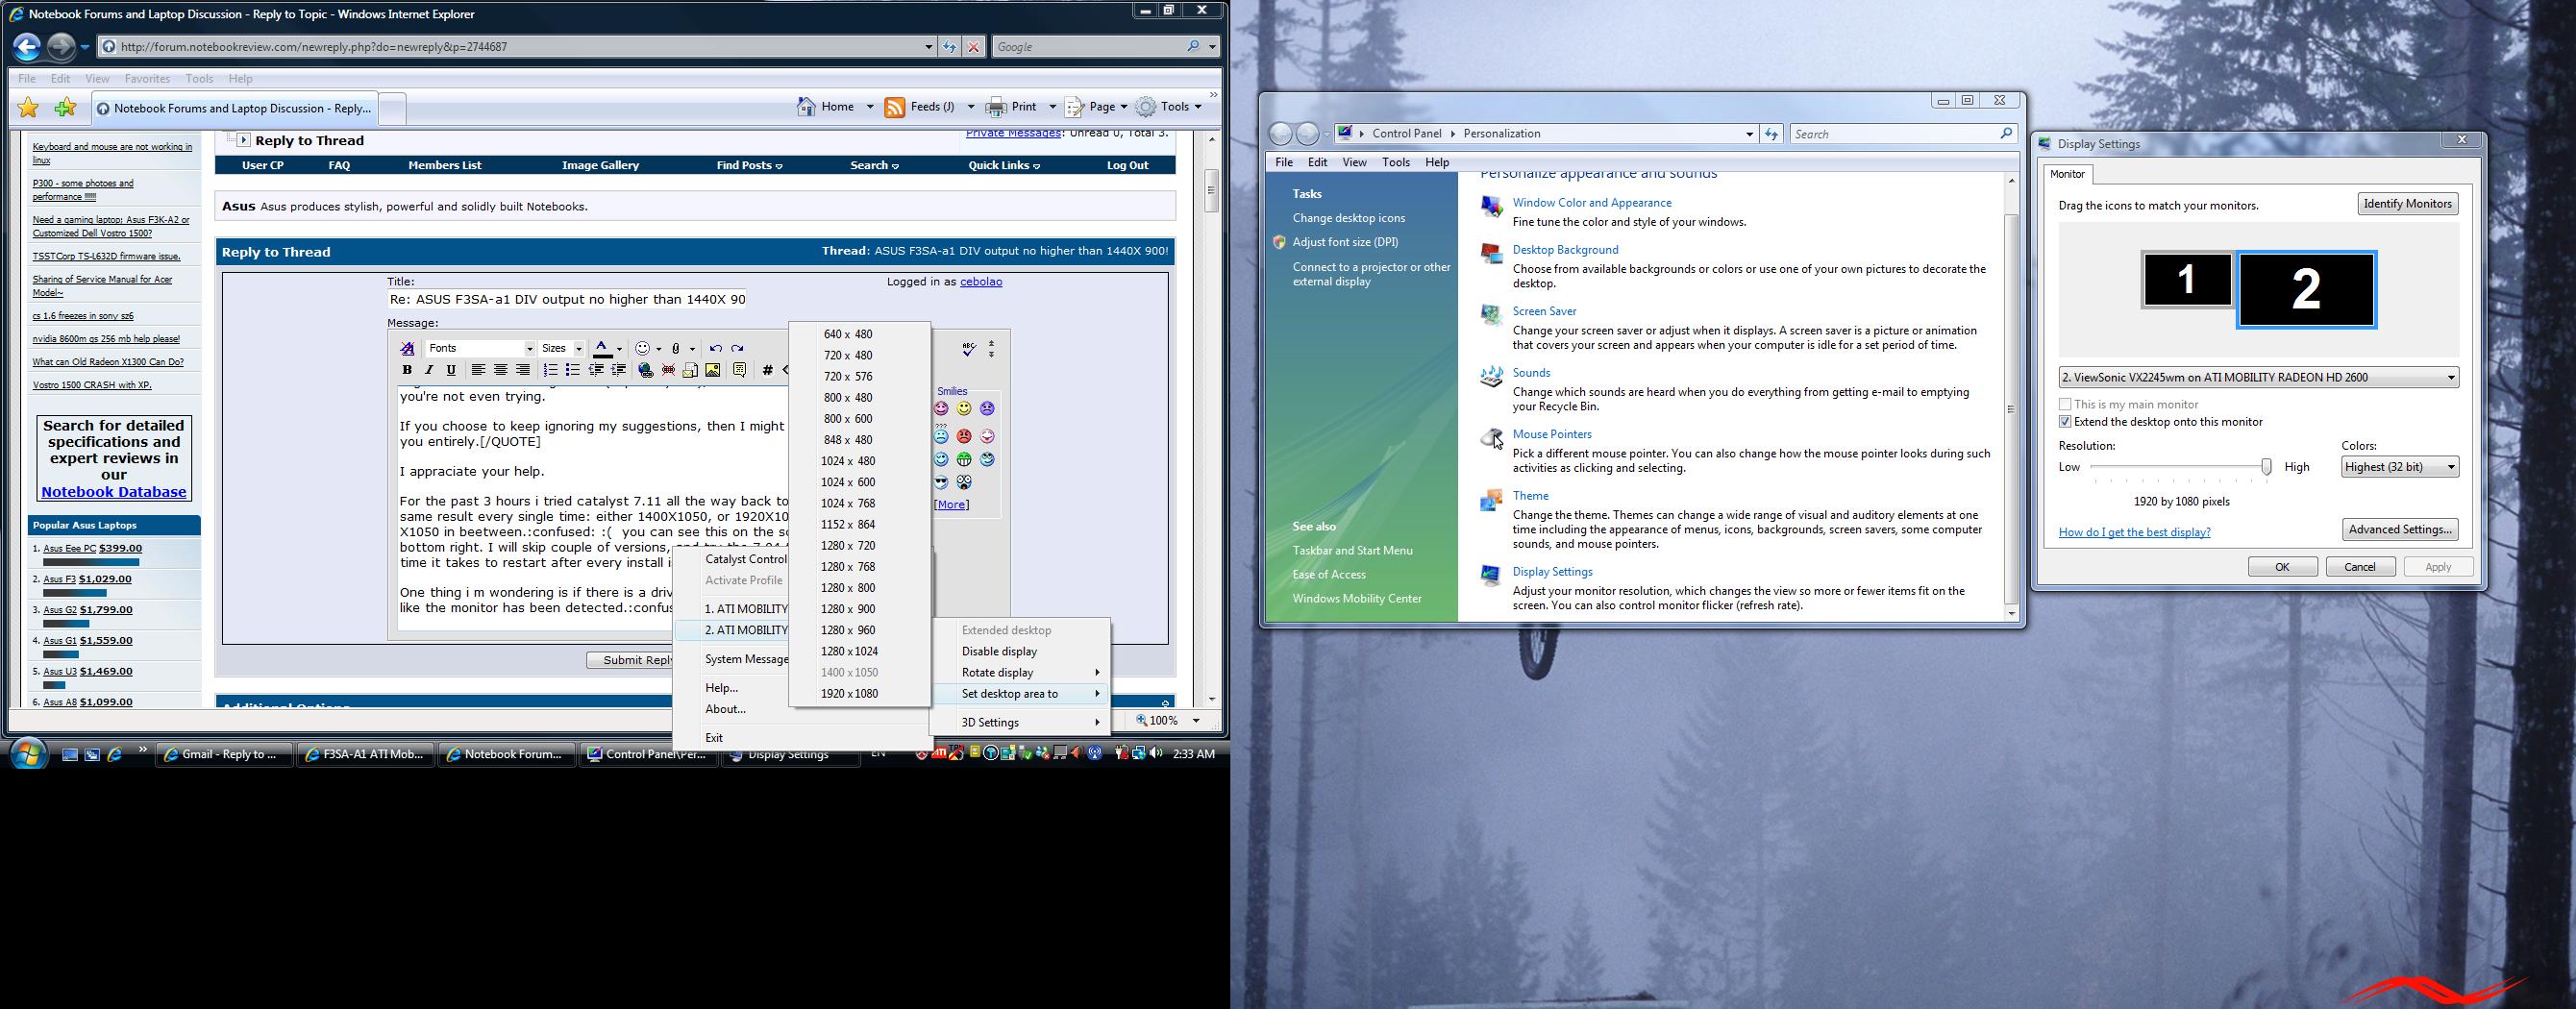Open 'How do I get the best display?' link
Image resolution: width=2576 pixels, height=1009 pixels.
point(2134,532)
